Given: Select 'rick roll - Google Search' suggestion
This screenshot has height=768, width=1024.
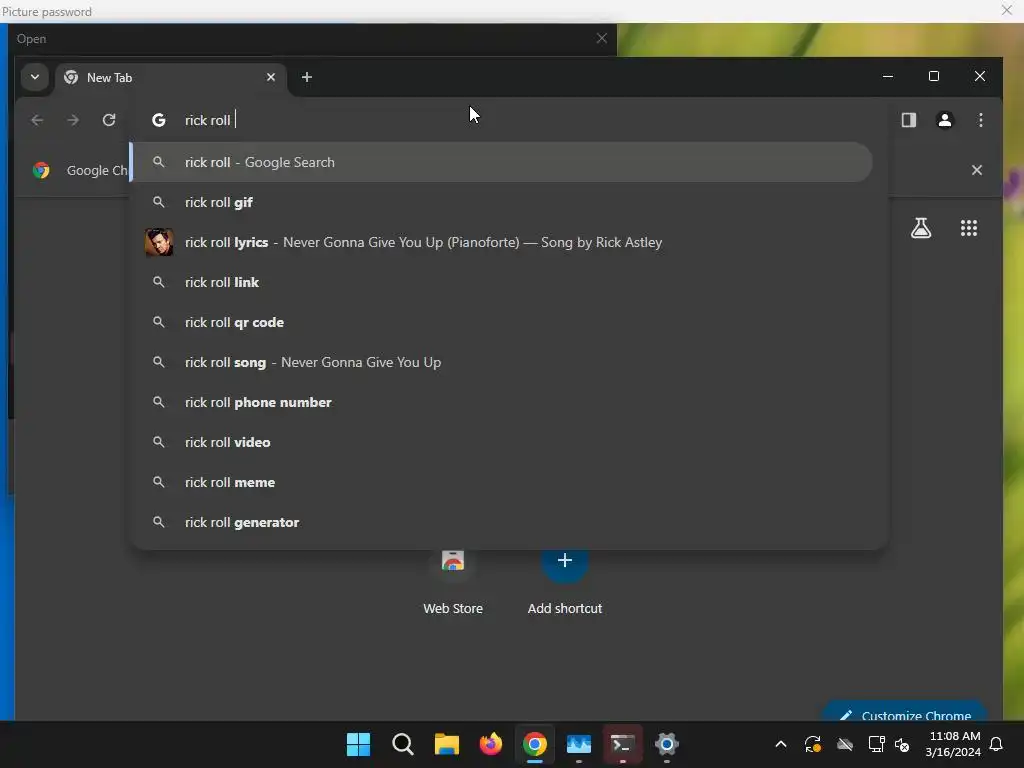Looking at the screenshot, I should point(502,162).
